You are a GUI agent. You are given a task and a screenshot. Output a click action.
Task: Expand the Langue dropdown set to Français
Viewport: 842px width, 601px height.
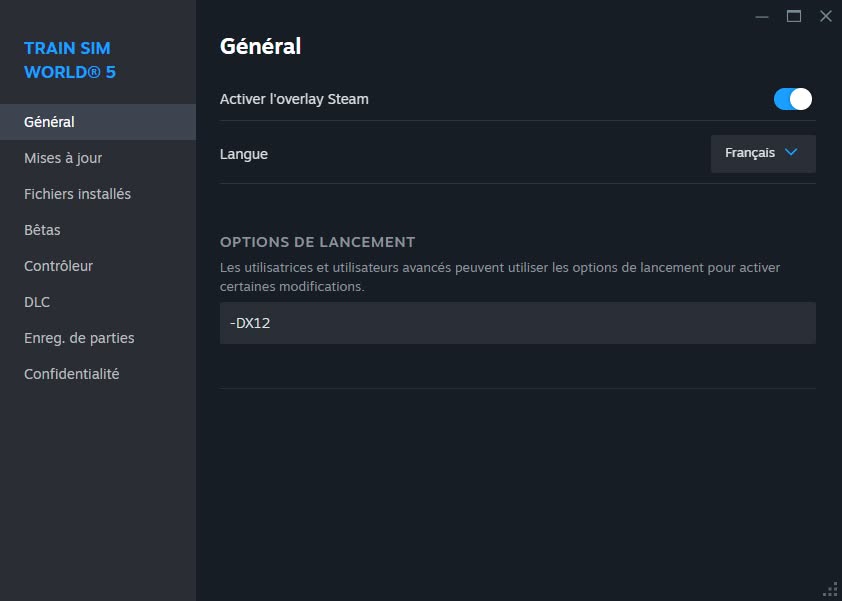[763, 154]
